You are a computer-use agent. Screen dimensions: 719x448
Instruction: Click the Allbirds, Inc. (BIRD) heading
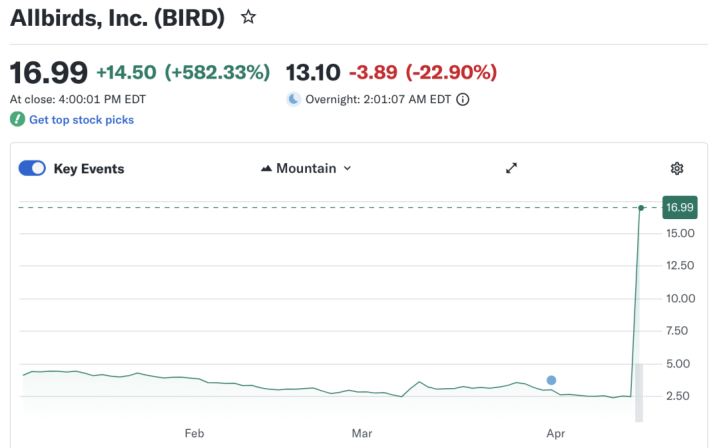(x=117, y=17)
